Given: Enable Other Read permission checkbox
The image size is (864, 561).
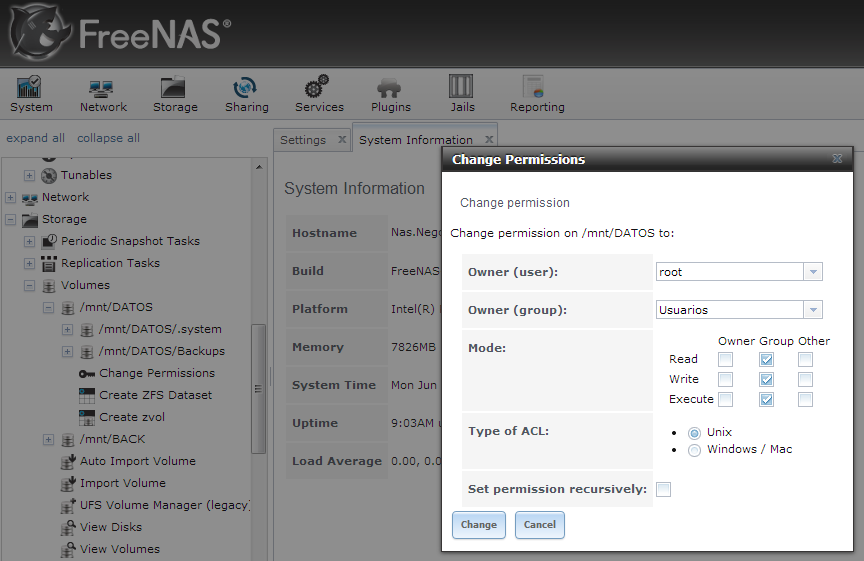Looking at the screenshot, I should (x=806, y=359).
